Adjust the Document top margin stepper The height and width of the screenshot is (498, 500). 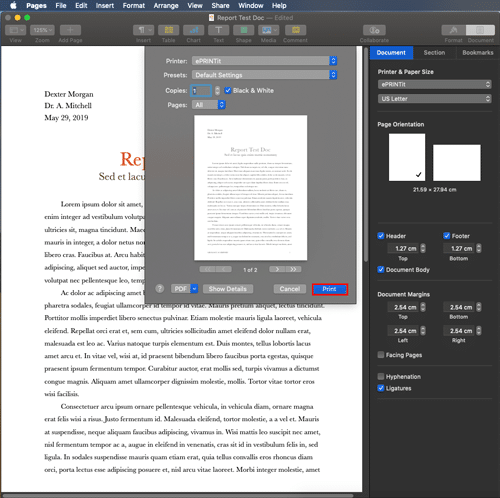point(423,307)
